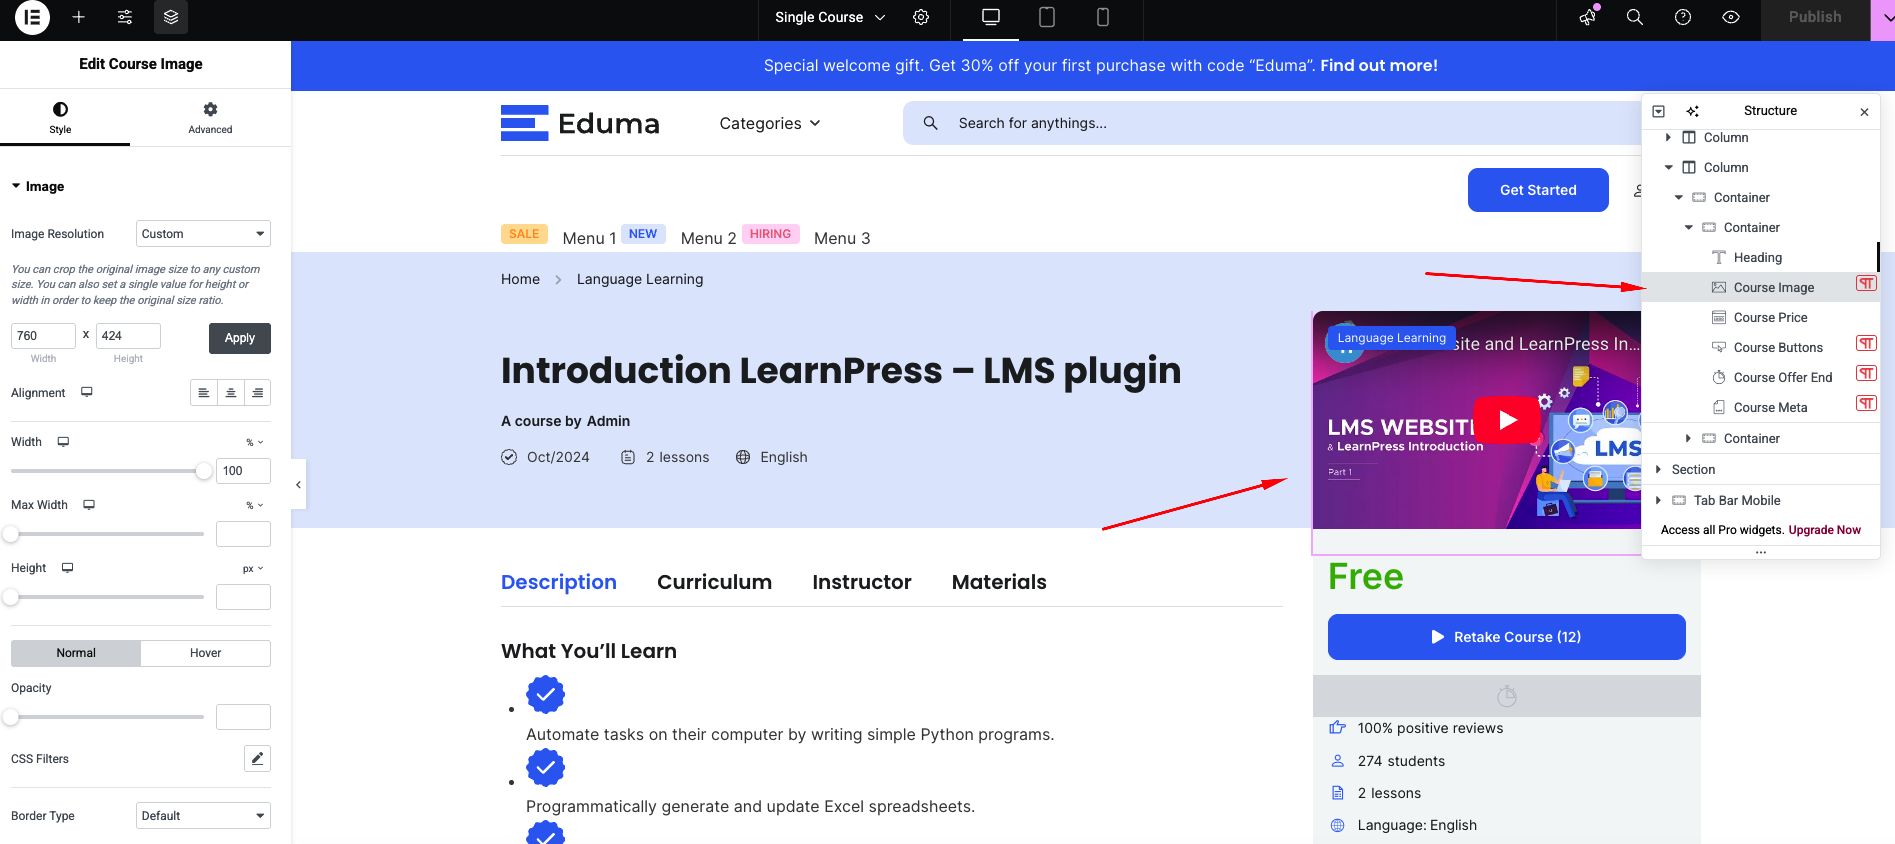Open Alignment responsive device icon
The image size is (1895, 844).
[87, 392]
